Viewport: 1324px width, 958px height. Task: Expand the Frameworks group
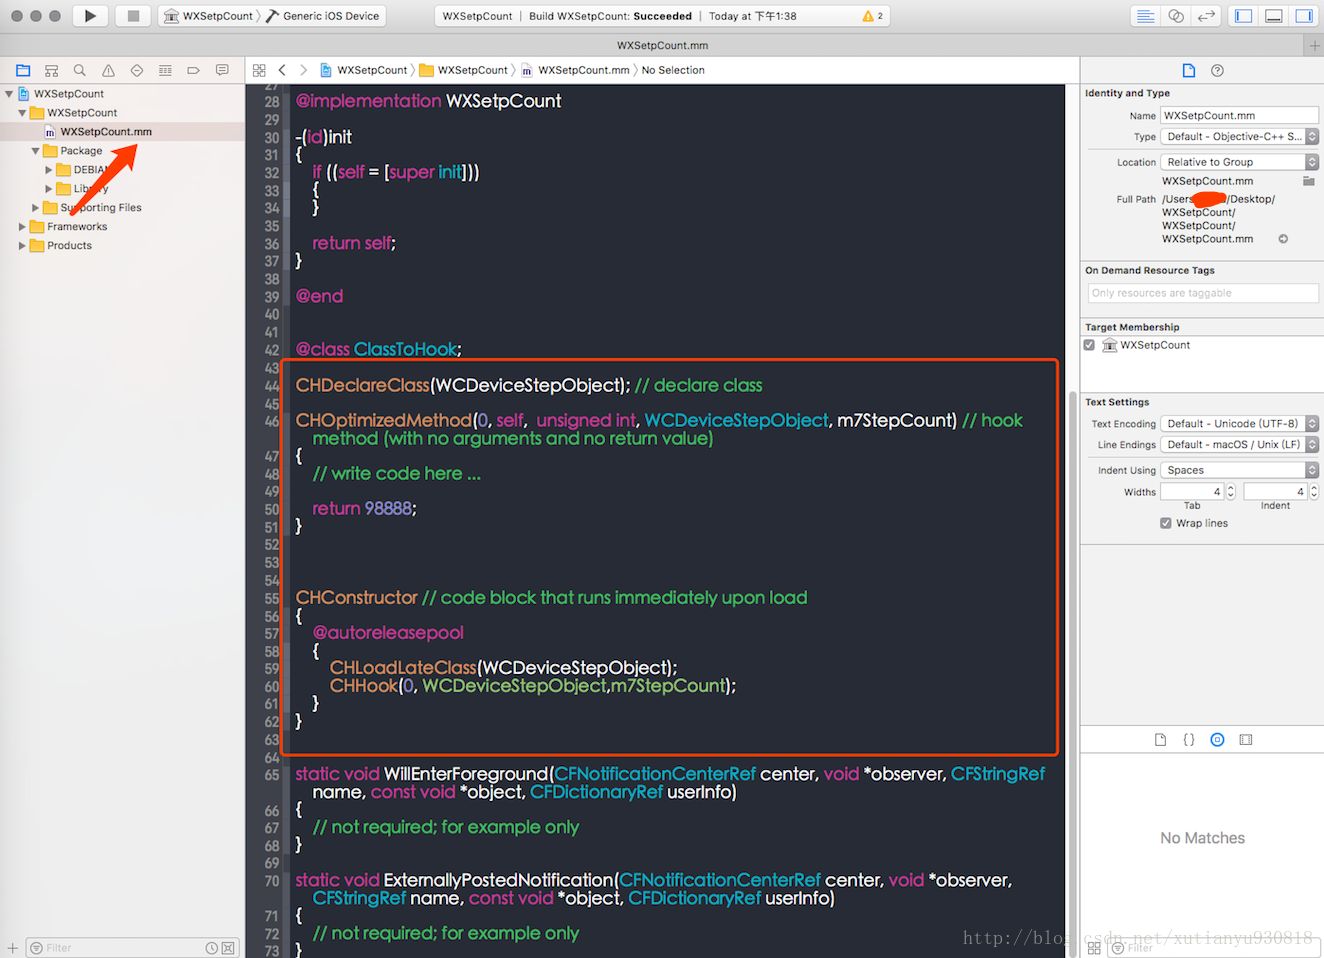tap(22, 227)
